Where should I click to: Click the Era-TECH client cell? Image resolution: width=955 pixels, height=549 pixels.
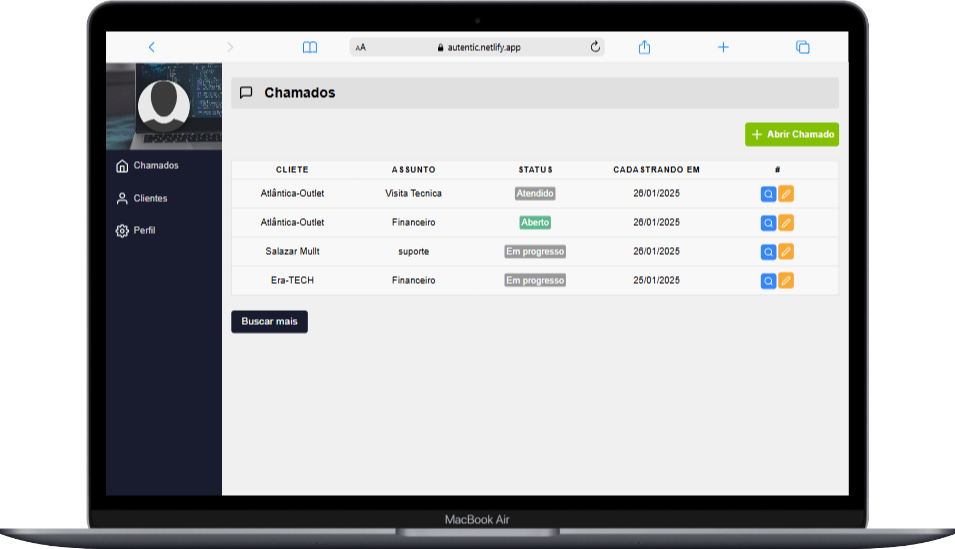pyautogui.click(x=292, y=280)
